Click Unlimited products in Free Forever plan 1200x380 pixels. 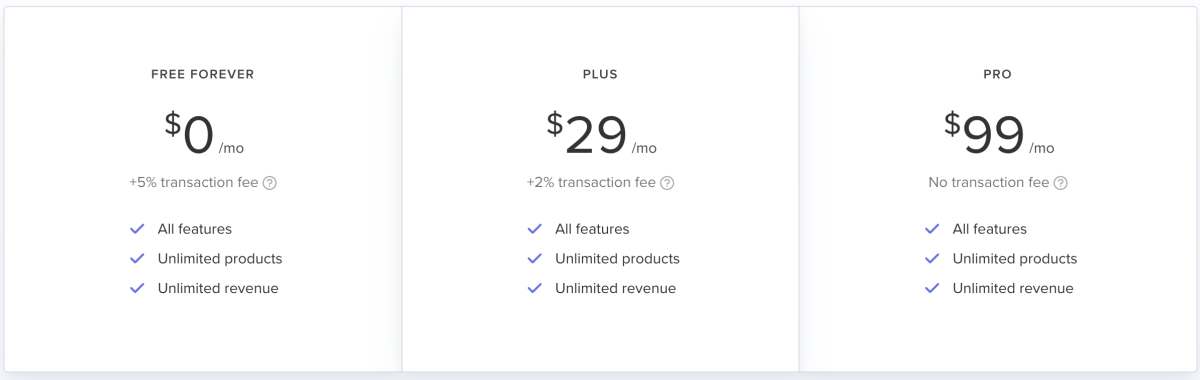pos(220,258)
